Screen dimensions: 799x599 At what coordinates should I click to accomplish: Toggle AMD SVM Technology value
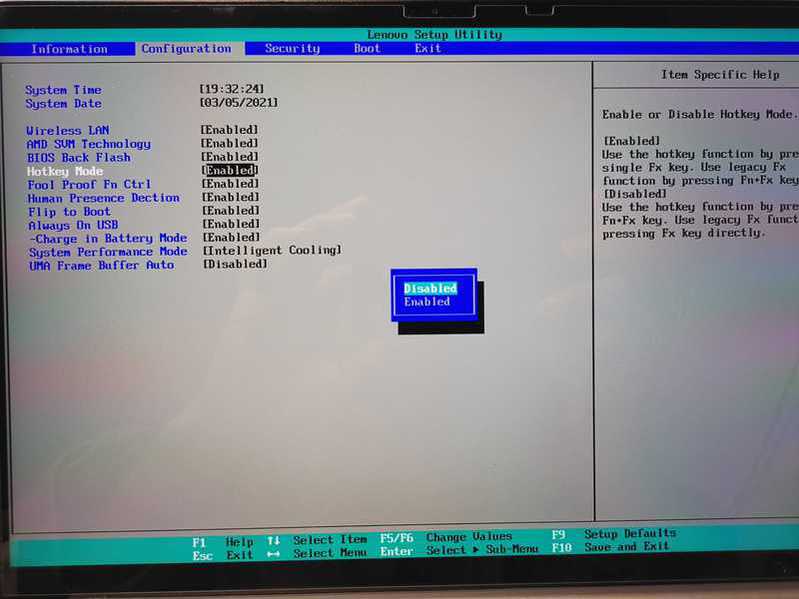click(229, 144)
